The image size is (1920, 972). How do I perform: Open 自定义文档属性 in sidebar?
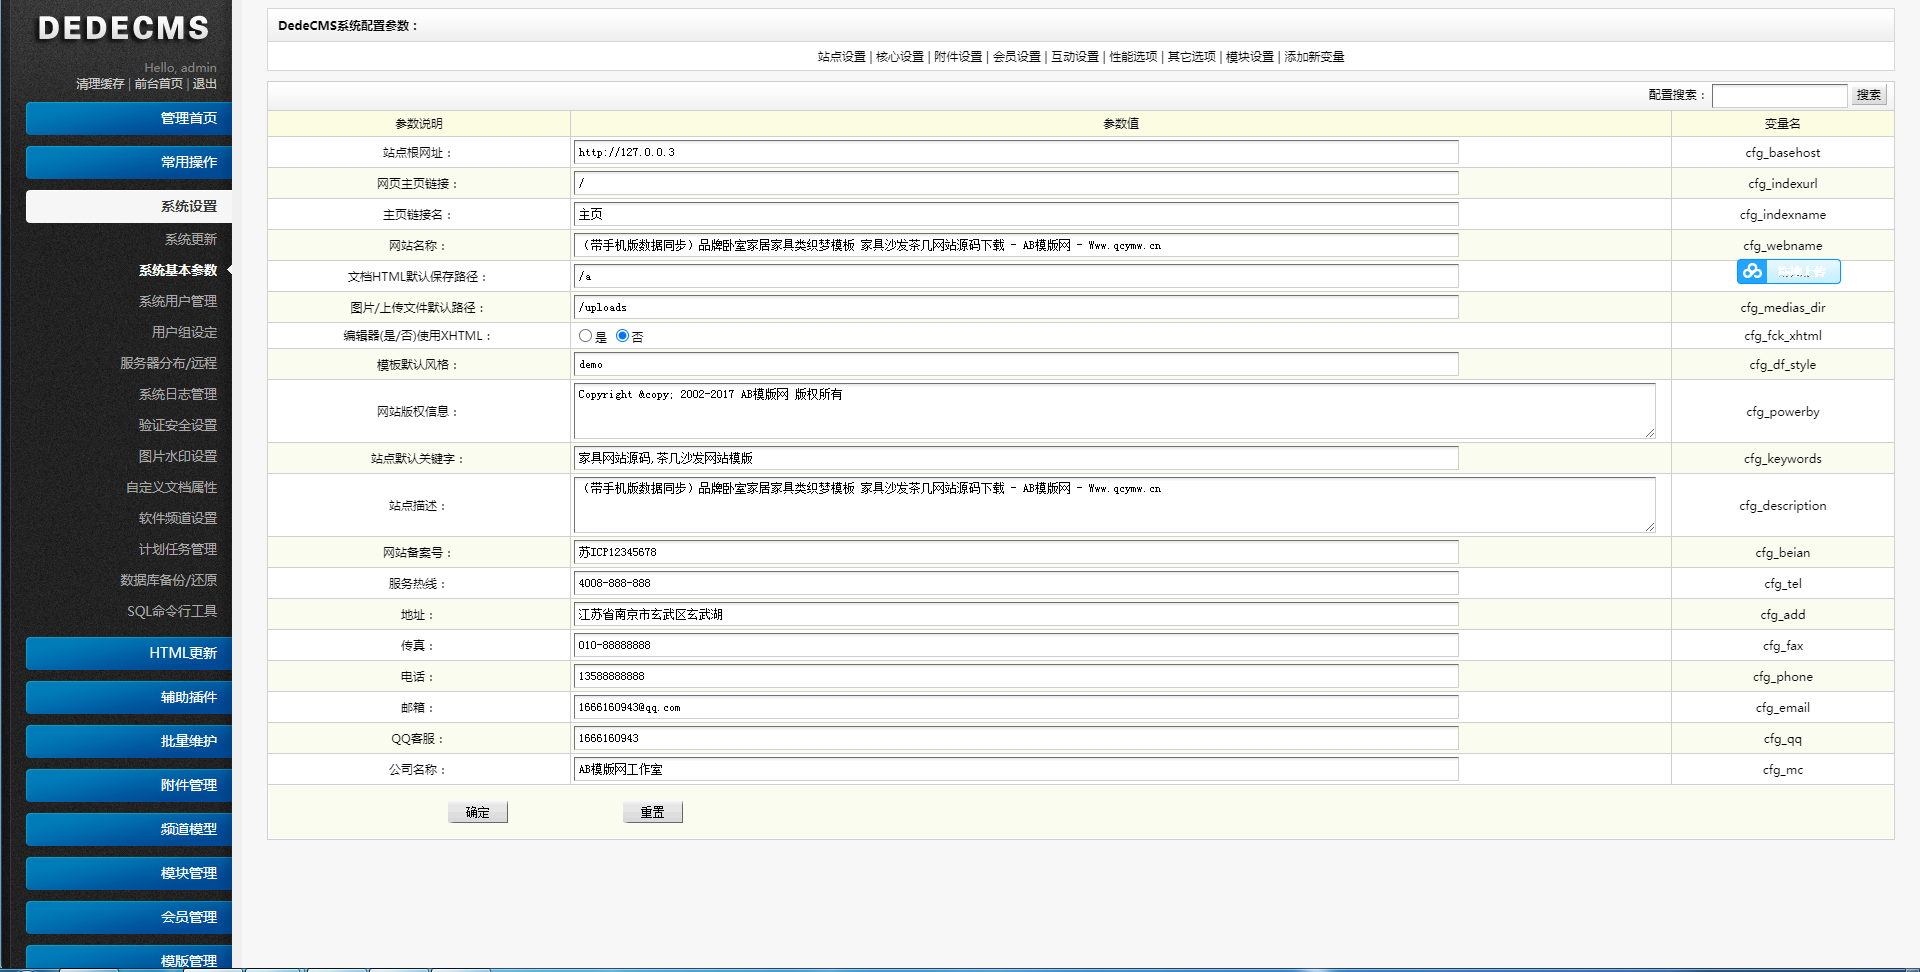pos(171,487)
